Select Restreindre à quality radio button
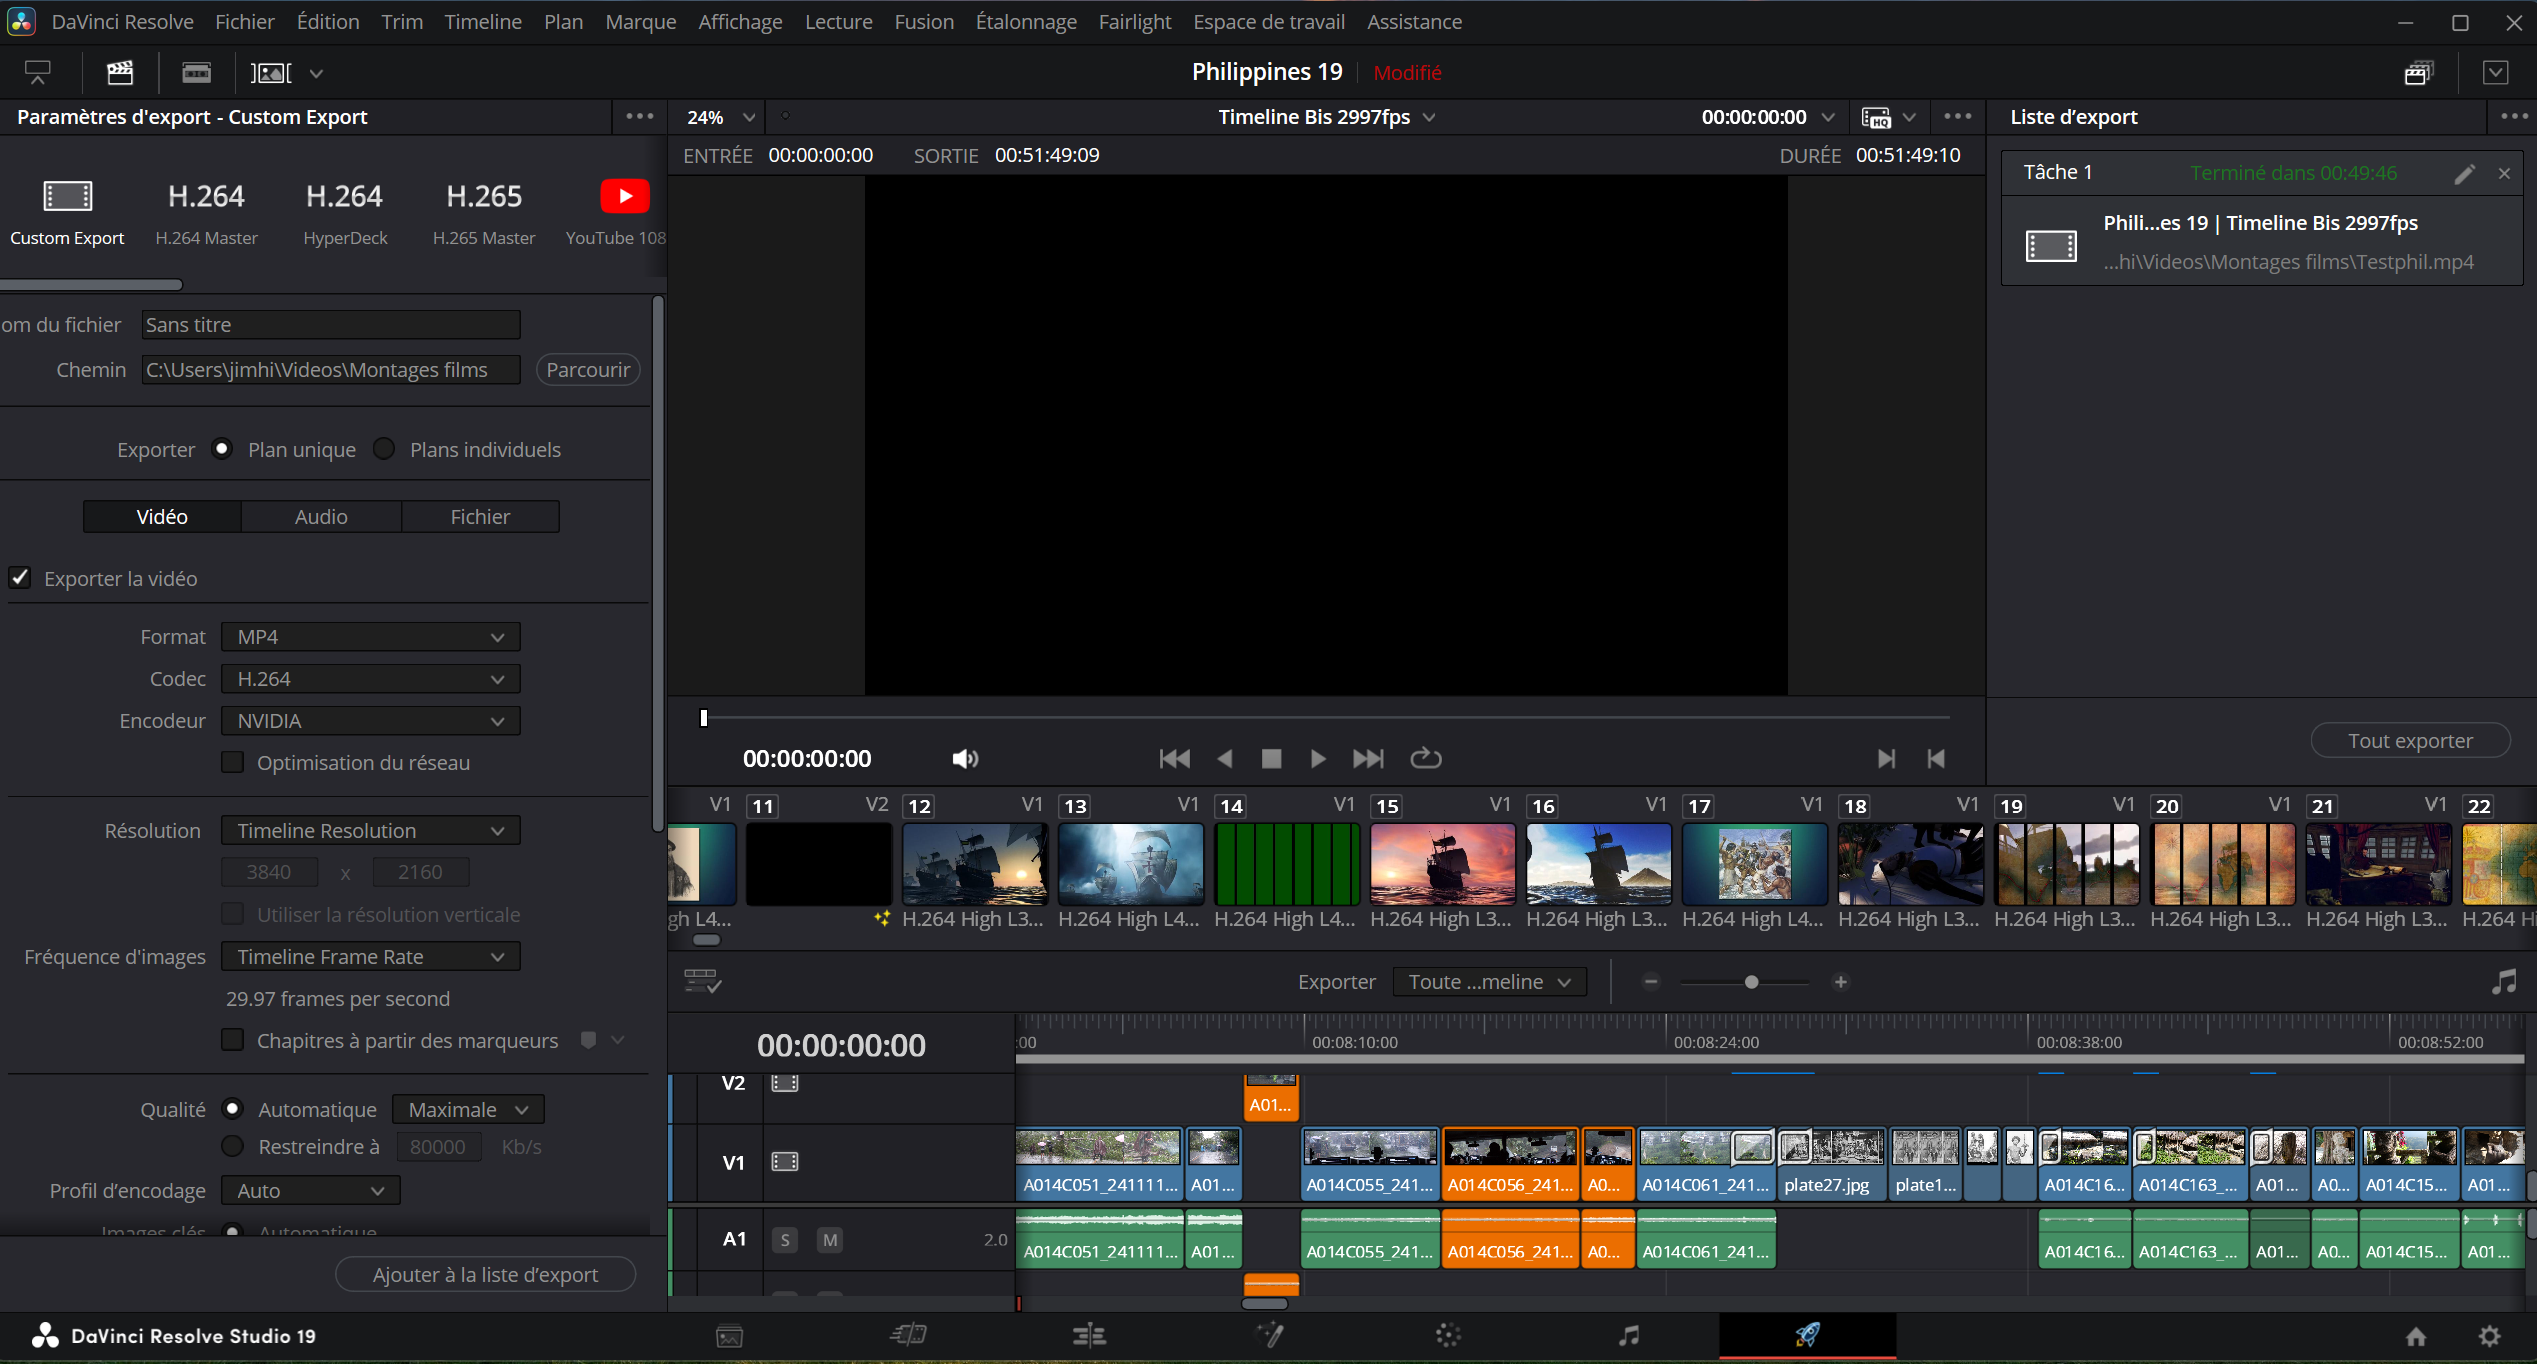2537x1364 pixels. (232, 1146)
